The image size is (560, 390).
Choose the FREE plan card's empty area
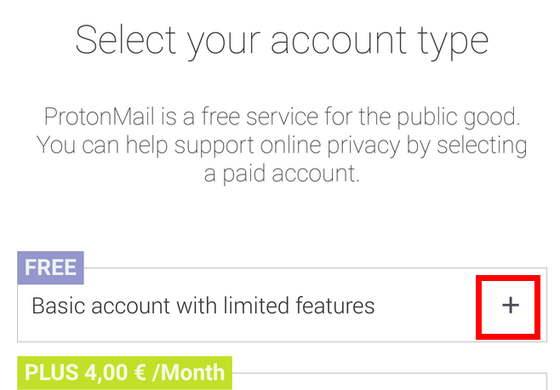click(425, 306)
